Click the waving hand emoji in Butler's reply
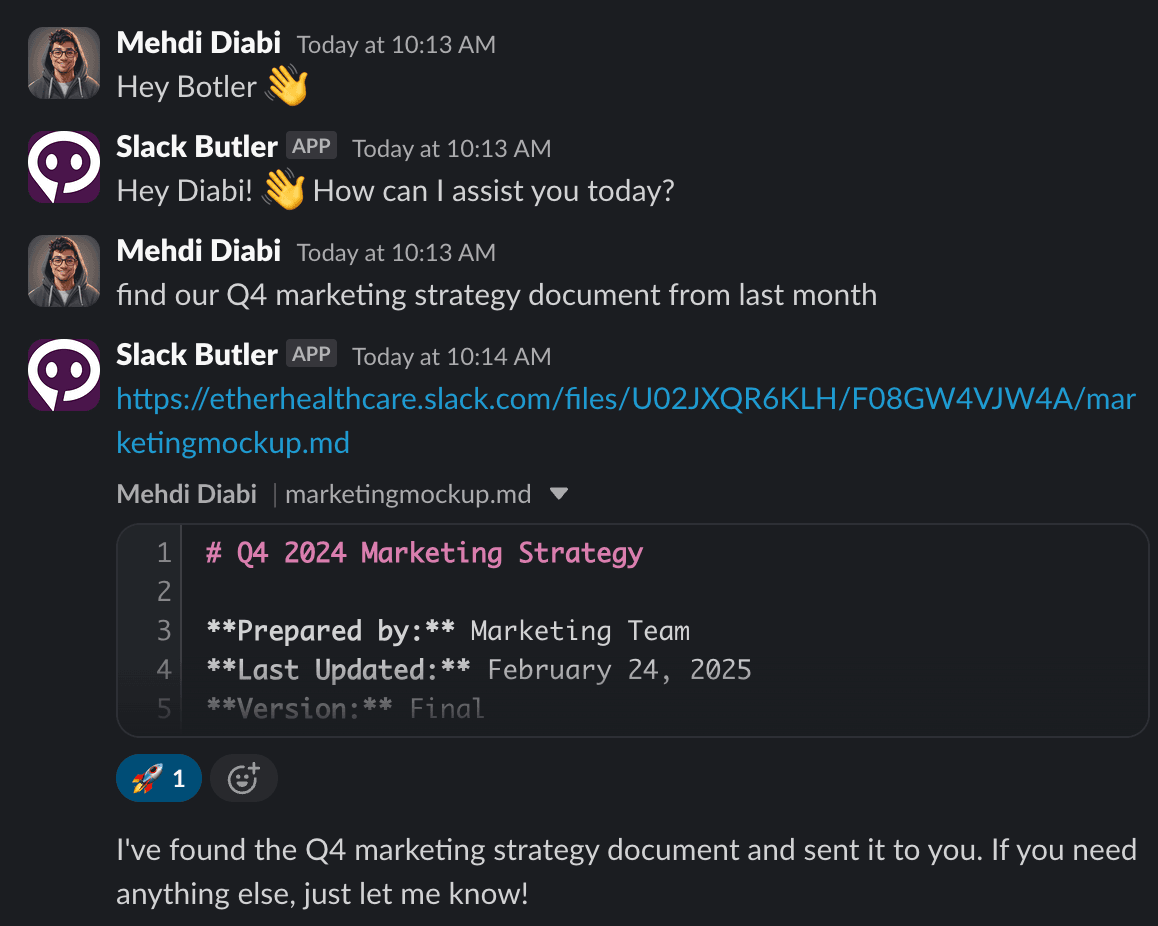This screenshot has height=926, width=1158. tap(284, 190)
